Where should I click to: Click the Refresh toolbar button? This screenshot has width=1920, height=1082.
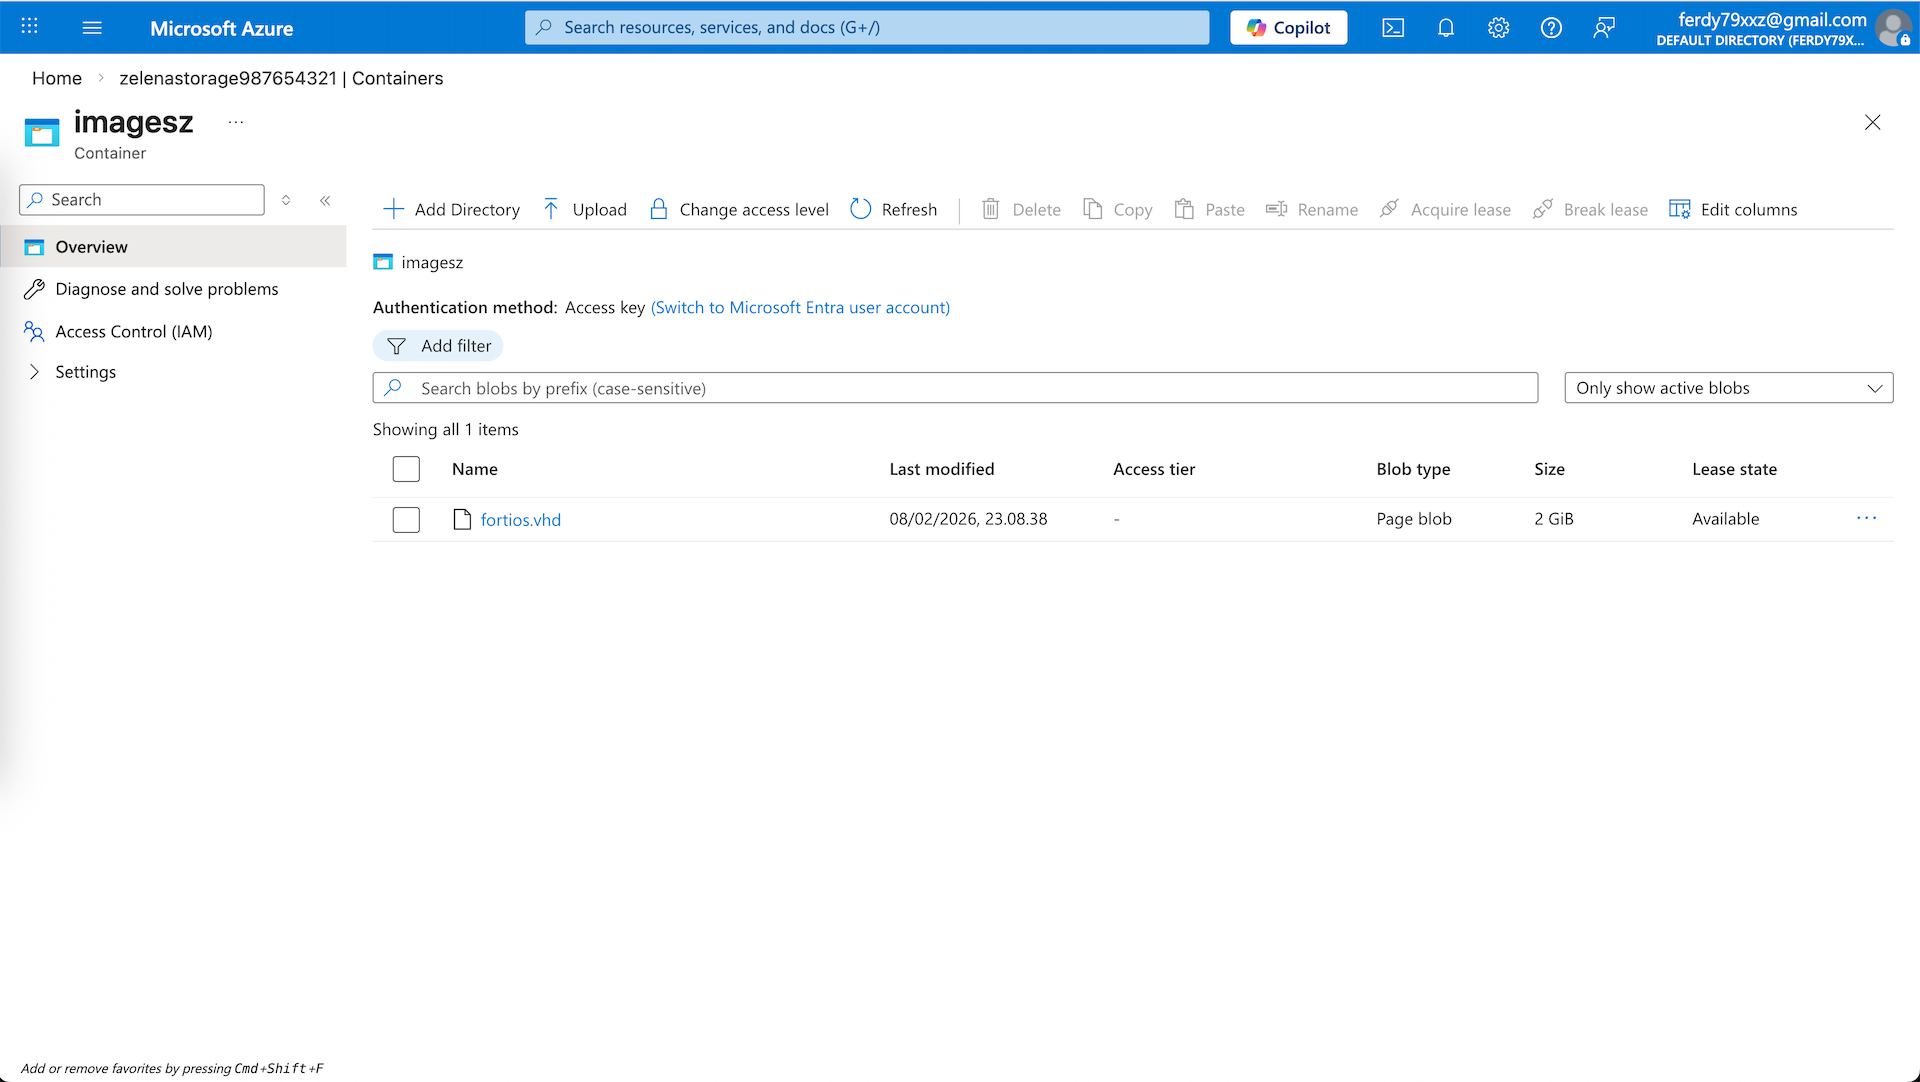pyautogui.click(x=894, y=209)
